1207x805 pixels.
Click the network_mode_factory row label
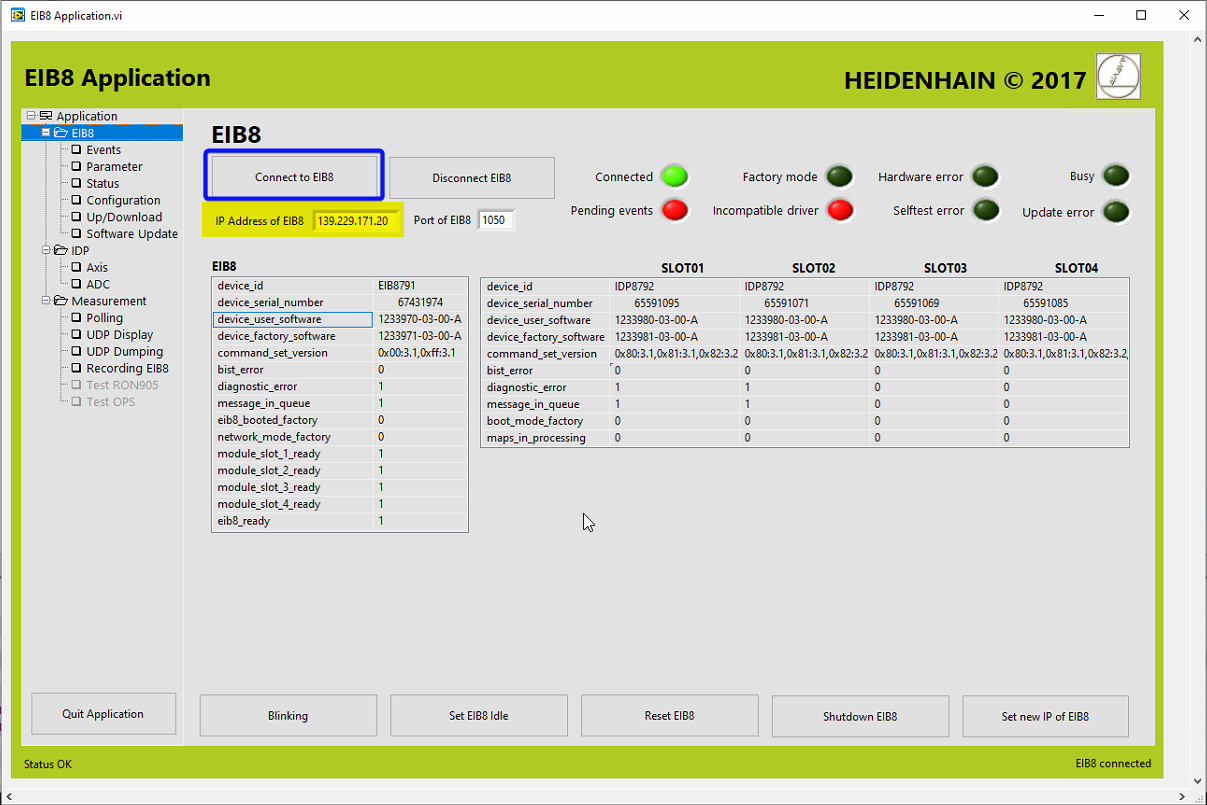[274, 437]
